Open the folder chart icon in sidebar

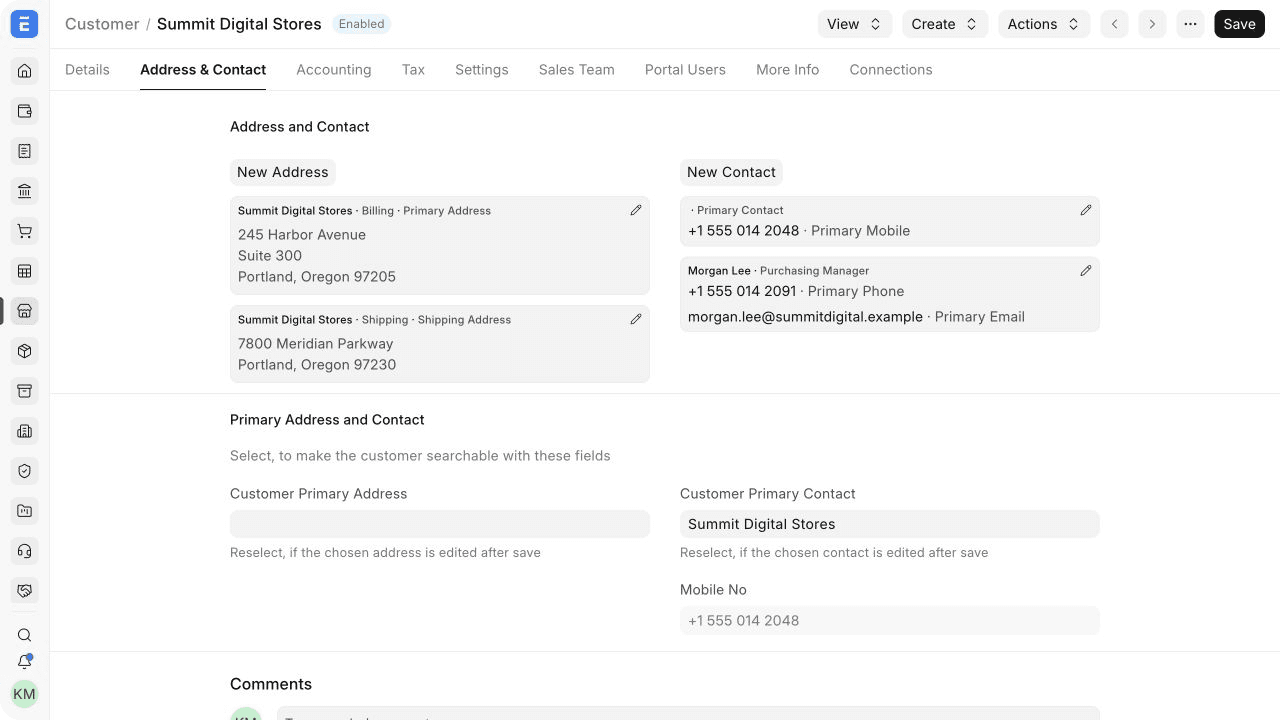pyautogui.click(x=25, y=511)
